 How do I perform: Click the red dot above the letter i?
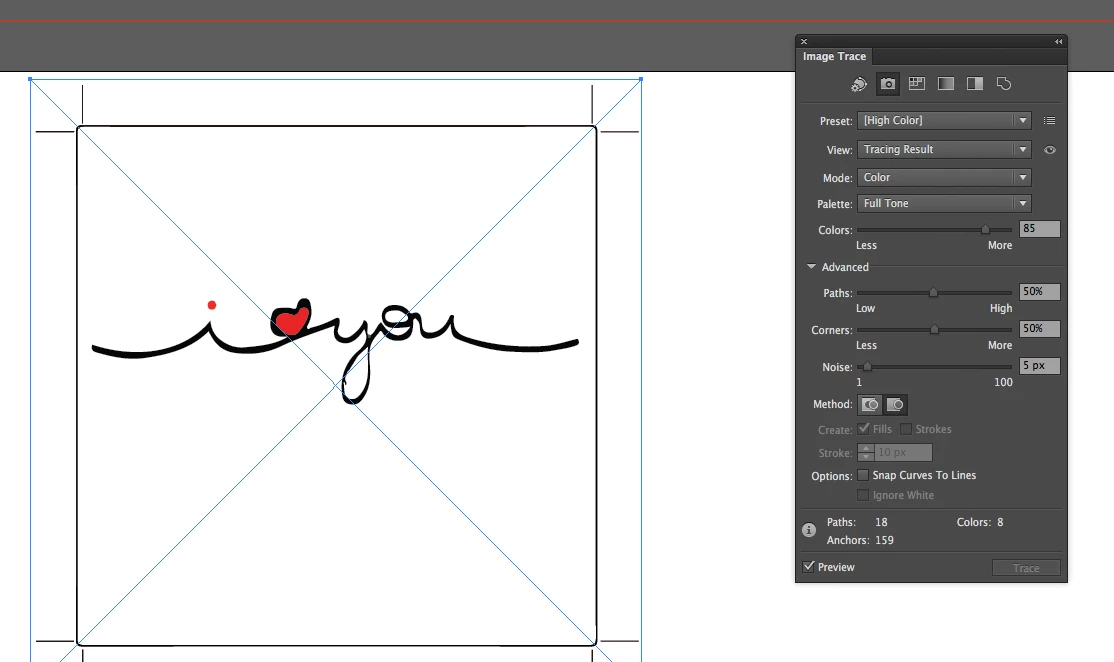coord(212,305)
